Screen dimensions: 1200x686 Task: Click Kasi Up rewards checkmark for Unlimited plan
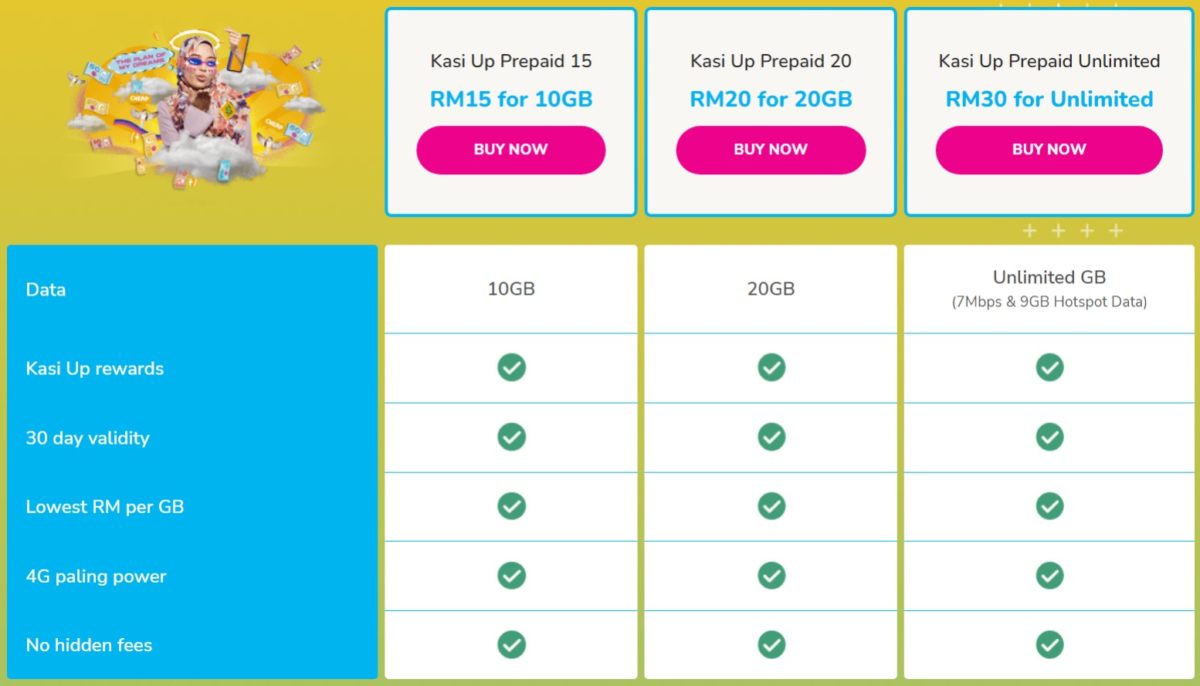pos(1049,368)
